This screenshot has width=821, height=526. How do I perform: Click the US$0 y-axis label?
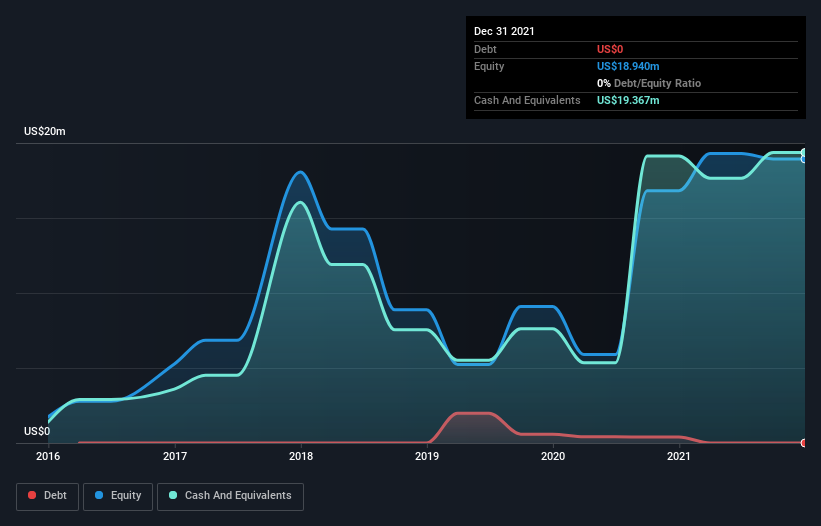tap(37, 431)
